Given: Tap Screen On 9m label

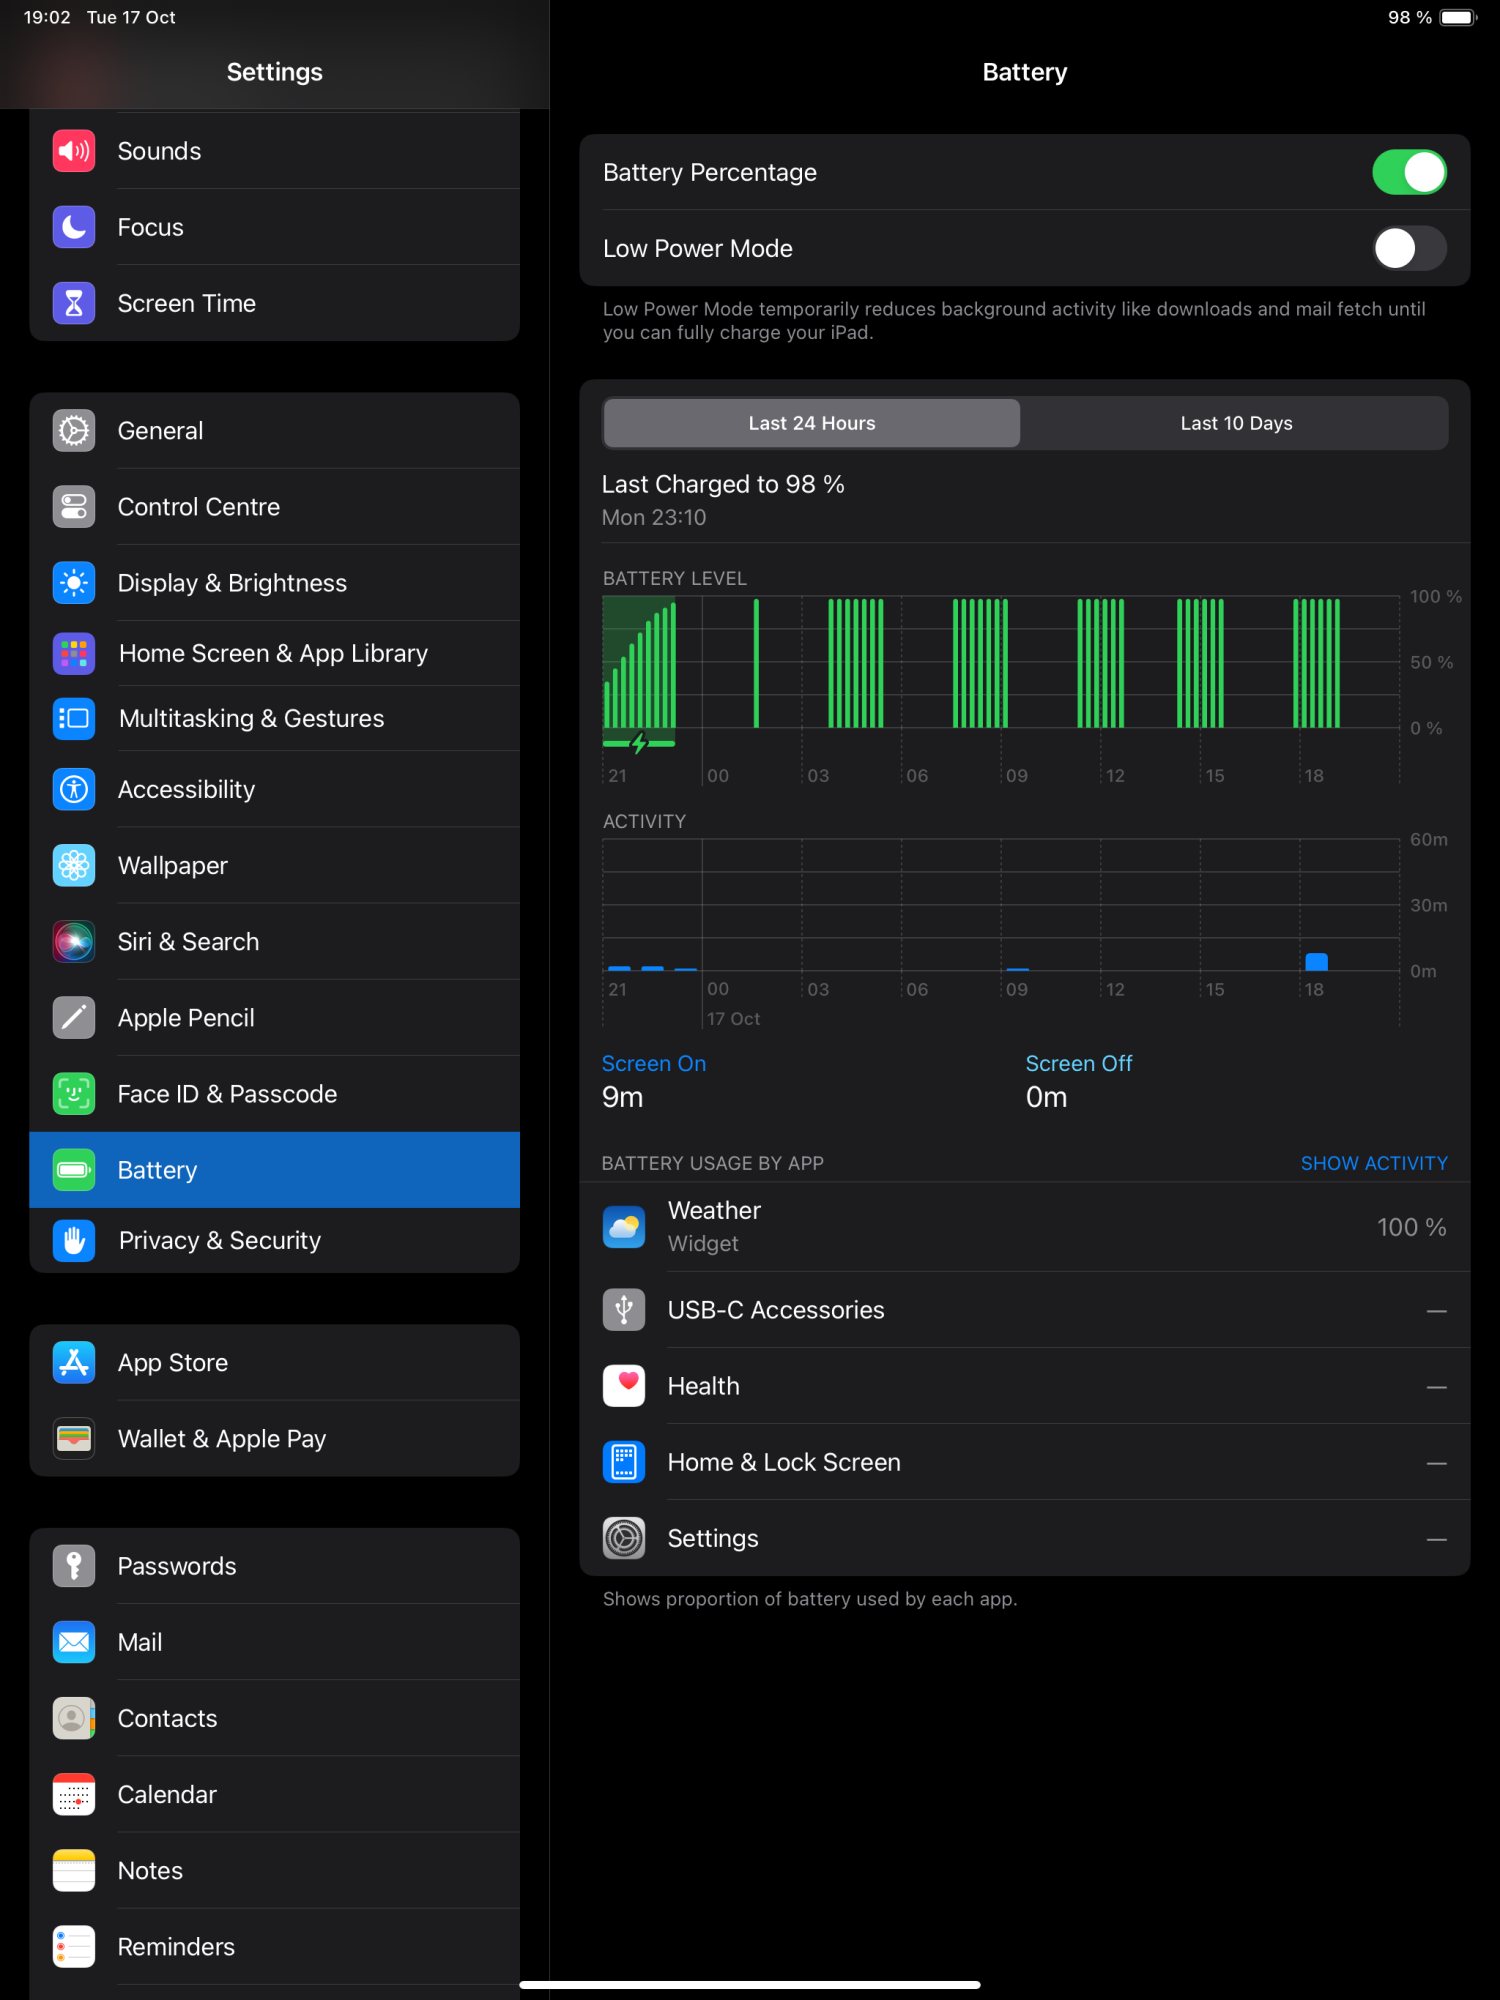Looking at the screenshot, I should 654,1081.
